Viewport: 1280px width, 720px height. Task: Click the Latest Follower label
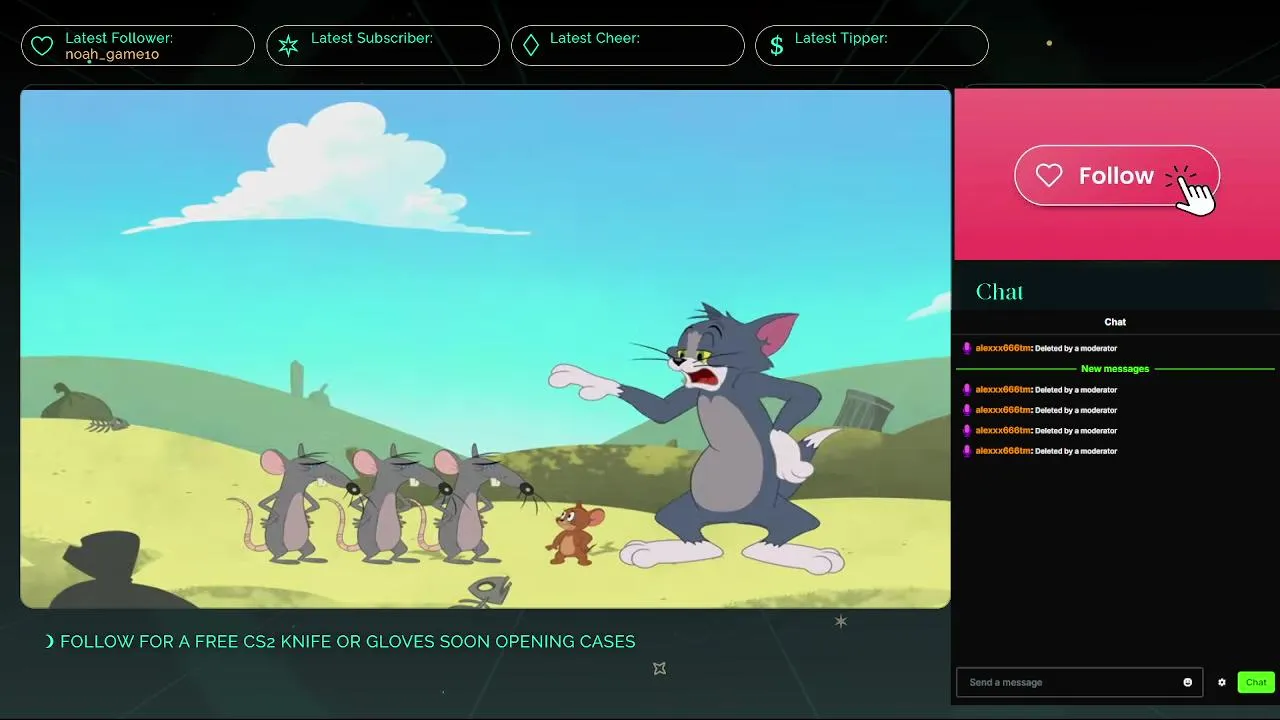[x=119, y=38]
